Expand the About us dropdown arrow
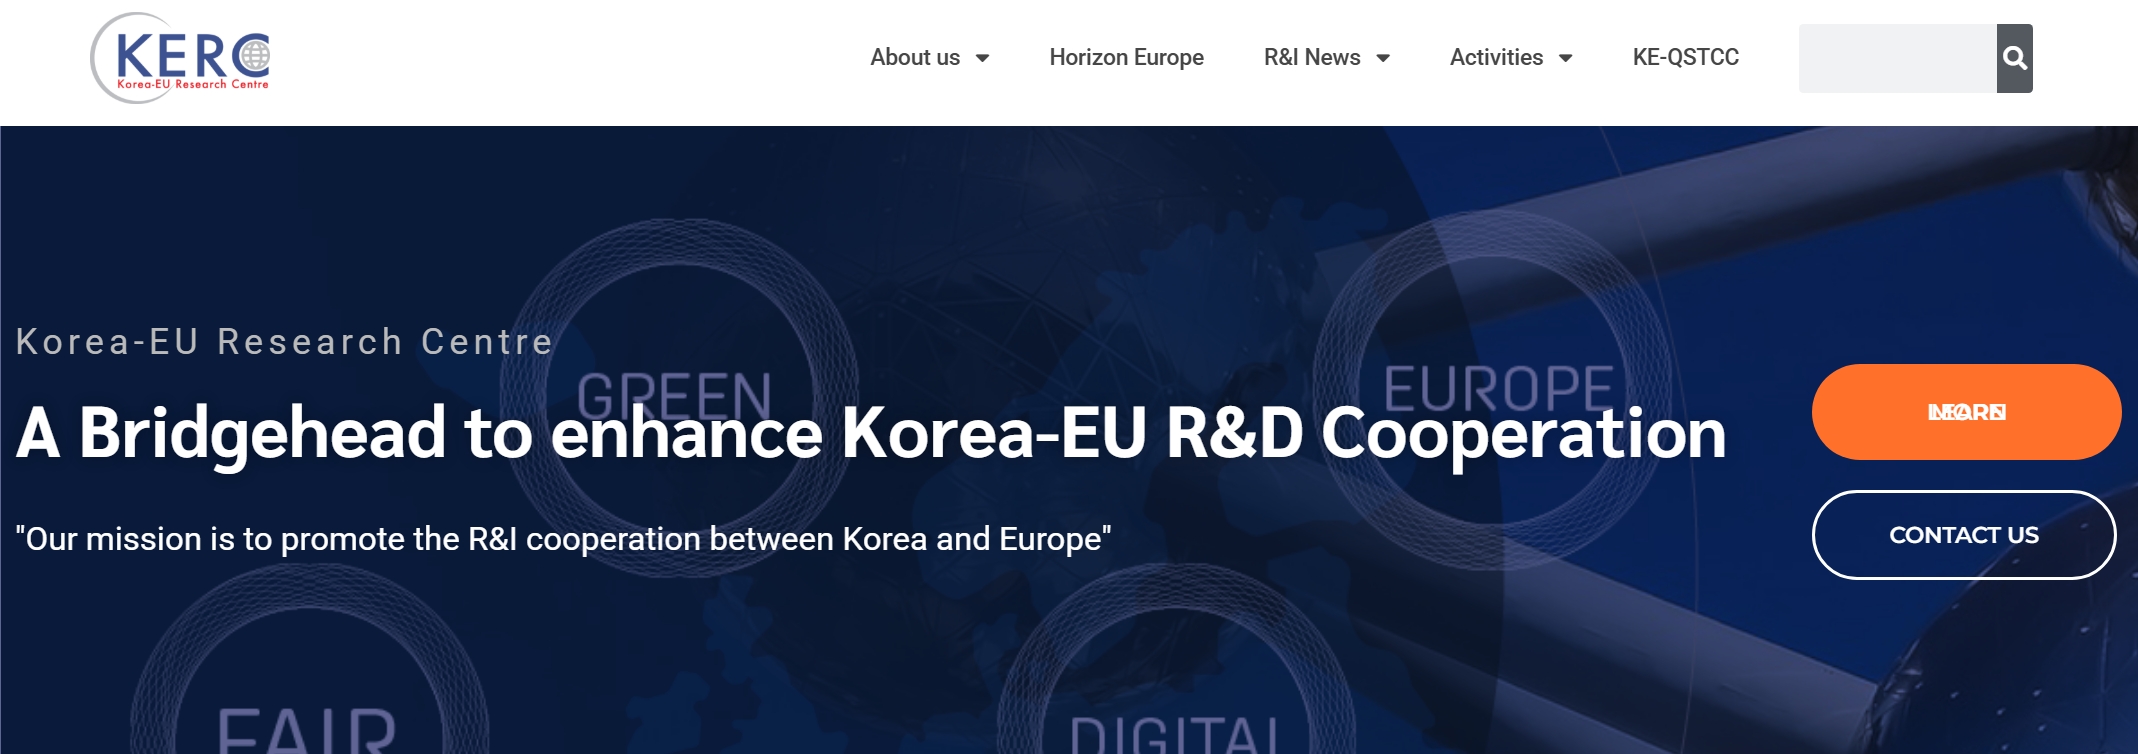 click(982, 58)
